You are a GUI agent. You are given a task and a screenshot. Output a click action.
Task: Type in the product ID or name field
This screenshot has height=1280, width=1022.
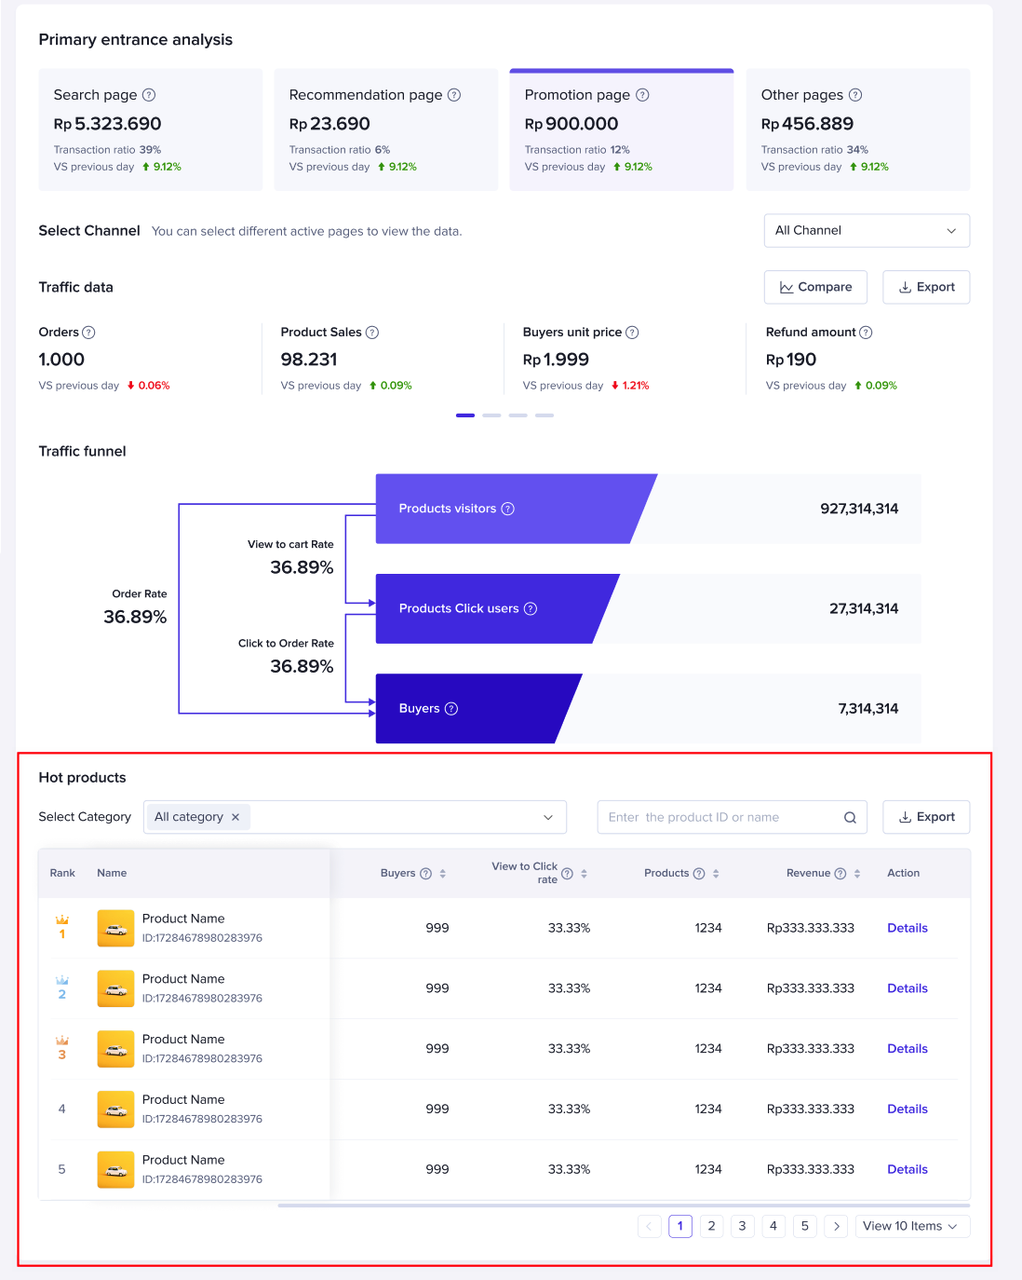720,817
